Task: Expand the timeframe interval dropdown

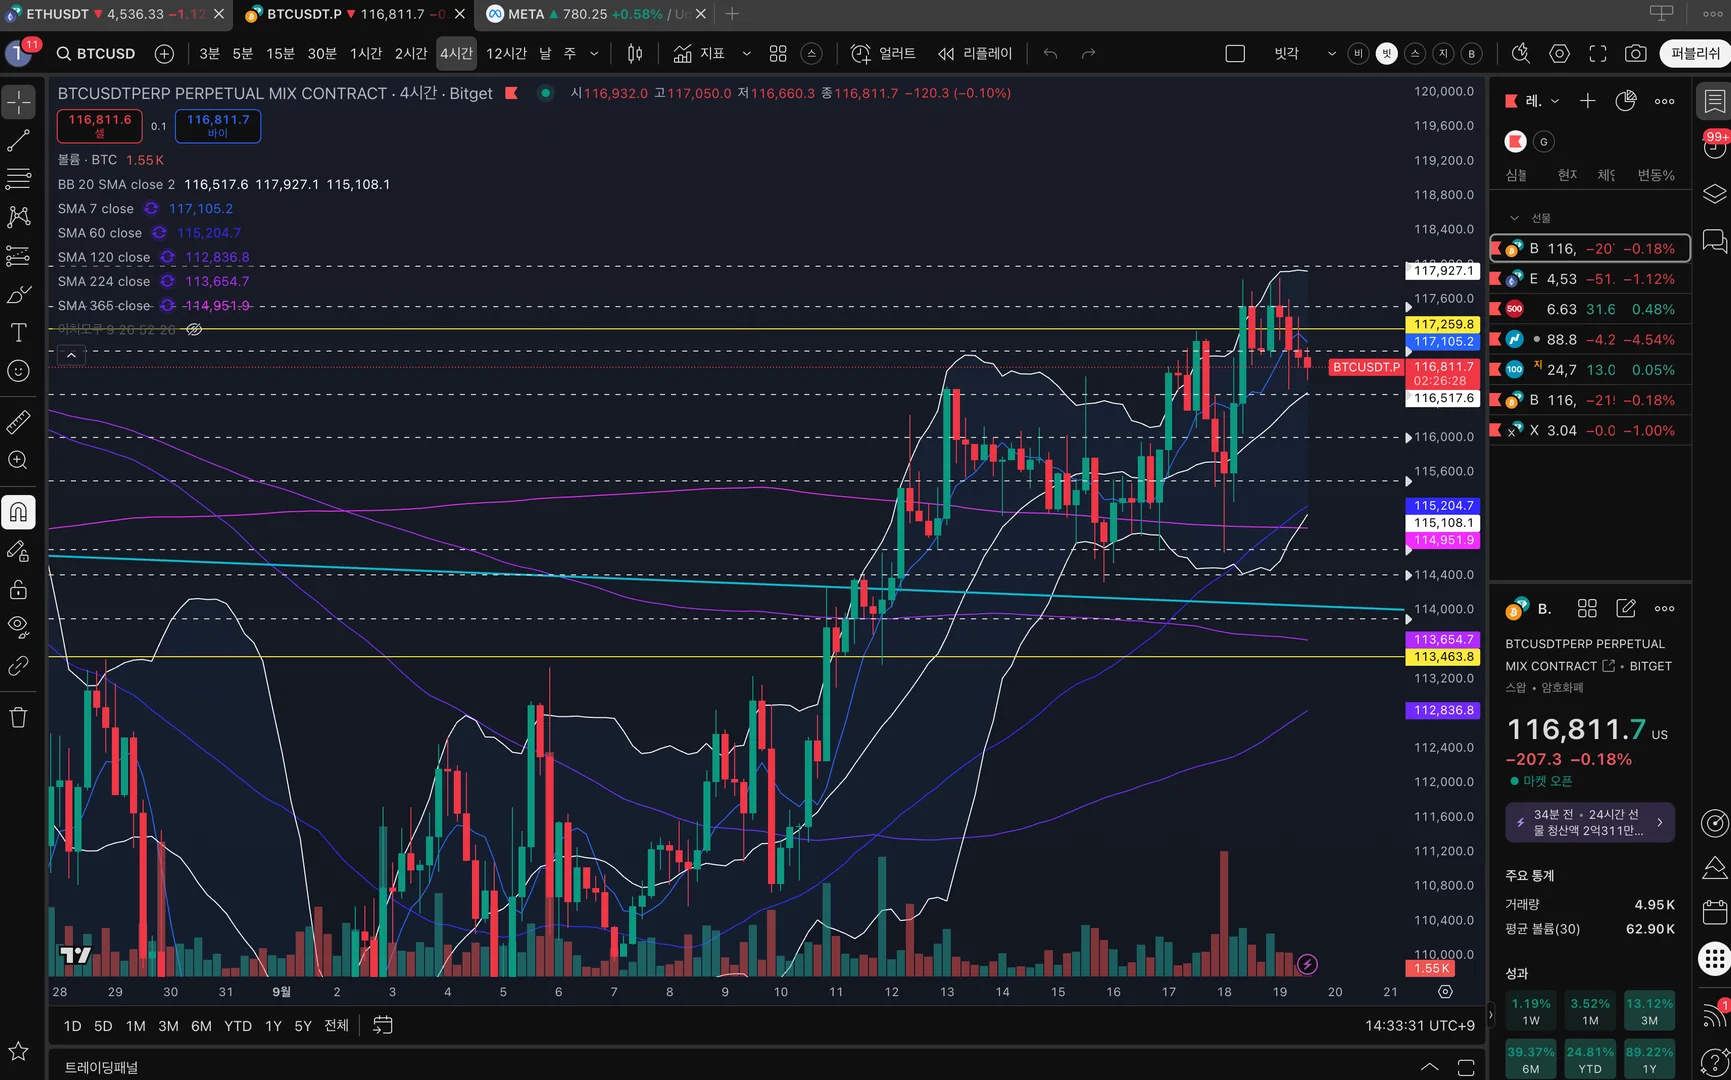Action: [x=594, y=54]
